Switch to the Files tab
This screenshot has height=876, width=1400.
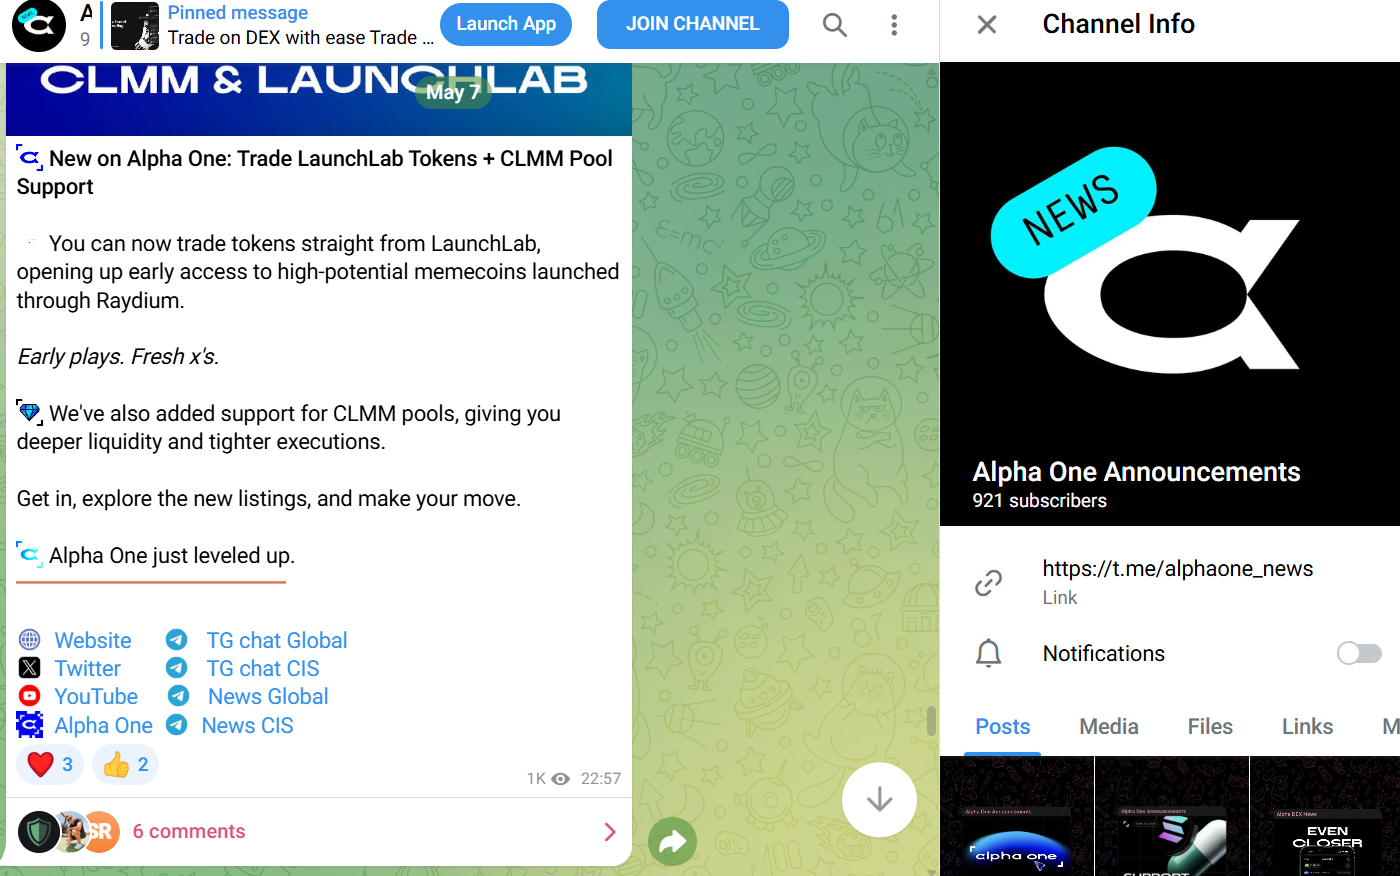[1210, 727]
